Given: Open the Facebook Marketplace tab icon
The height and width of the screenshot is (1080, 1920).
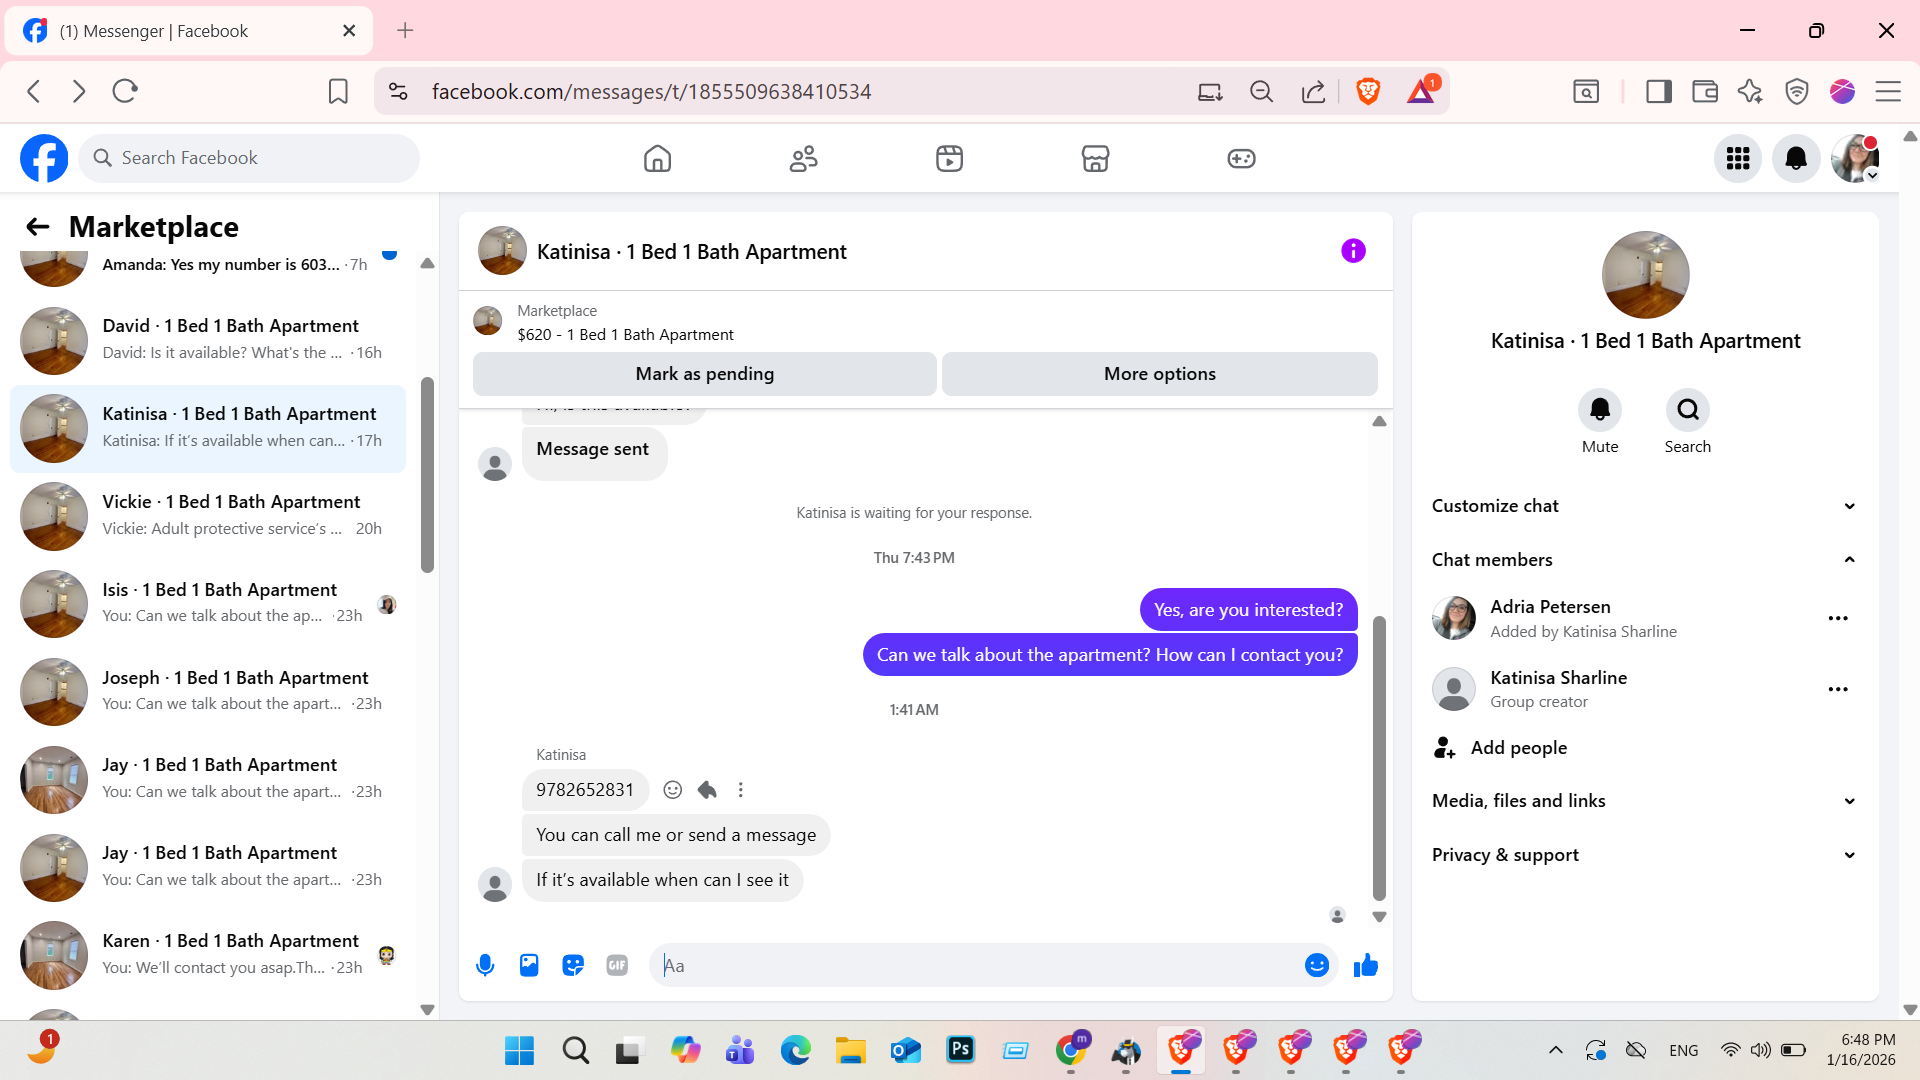Looking at the screenshot, I should (x=1095, y=158).
